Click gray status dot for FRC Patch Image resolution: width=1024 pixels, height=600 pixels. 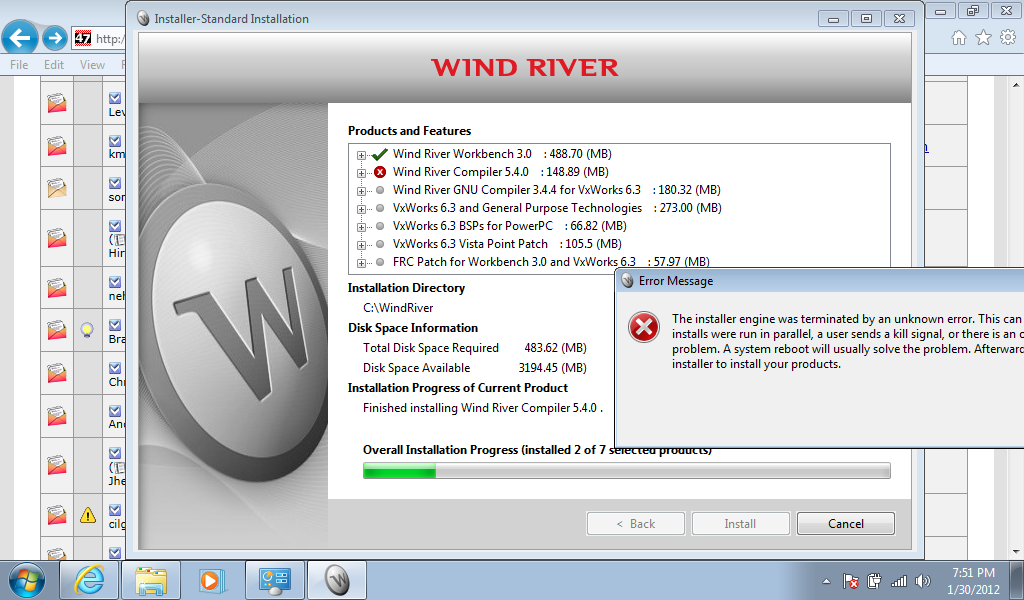tap(379, 262)
